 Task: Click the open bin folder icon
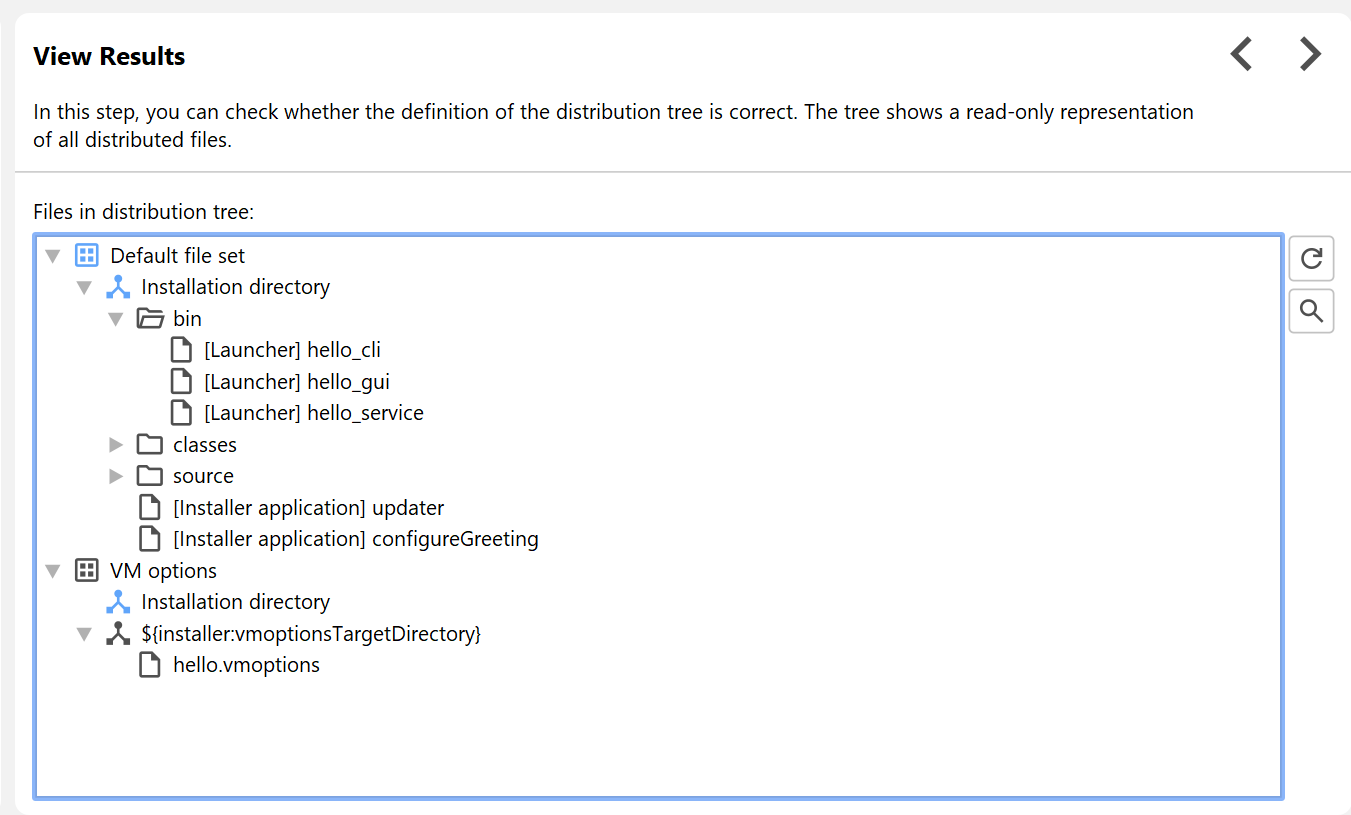(150, 319)
